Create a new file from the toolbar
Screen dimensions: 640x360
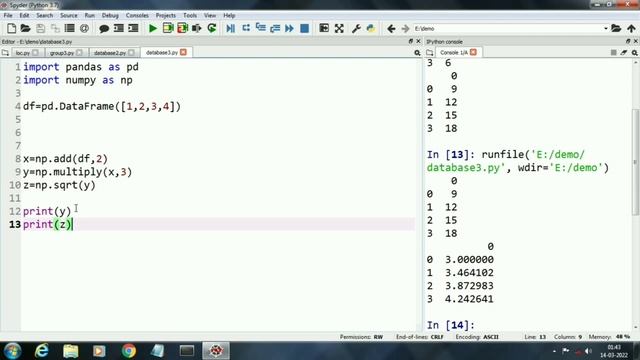pos(11,28)
